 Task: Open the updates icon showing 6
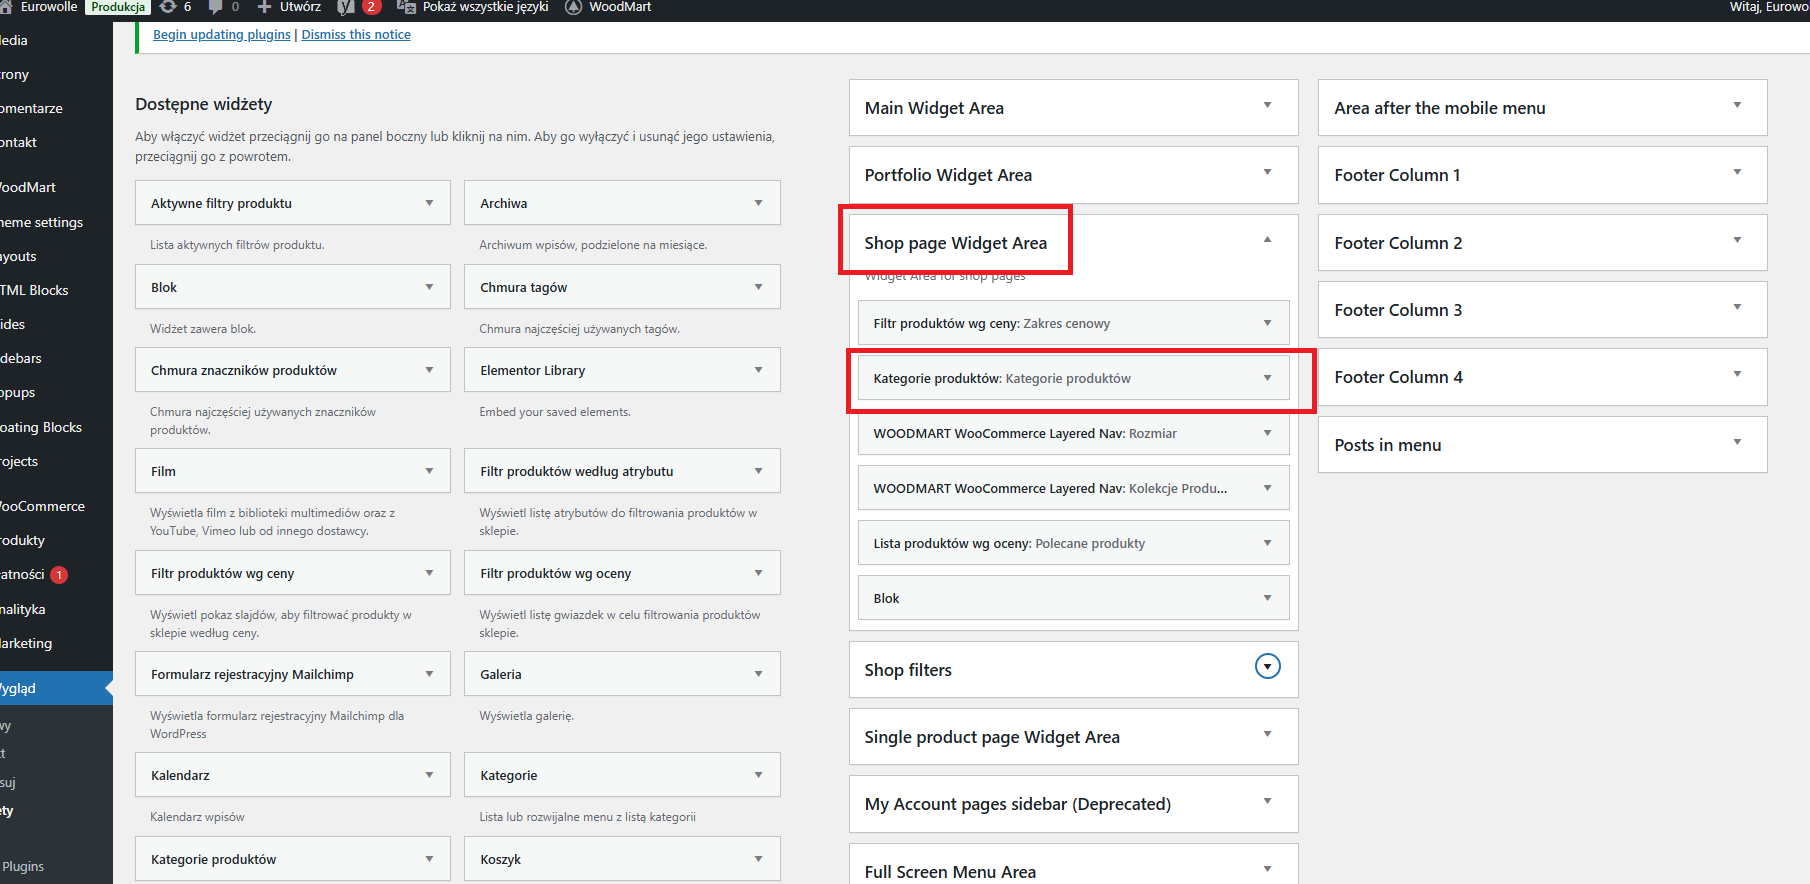point(175,7)
